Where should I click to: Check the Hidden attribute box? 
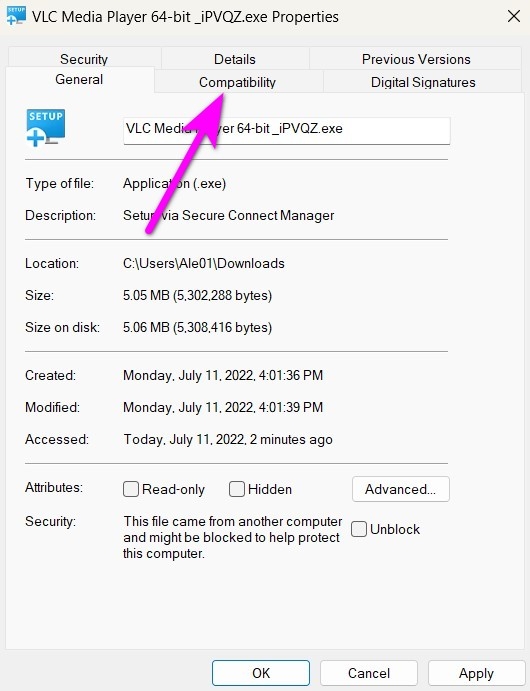(x=237, y=489)
